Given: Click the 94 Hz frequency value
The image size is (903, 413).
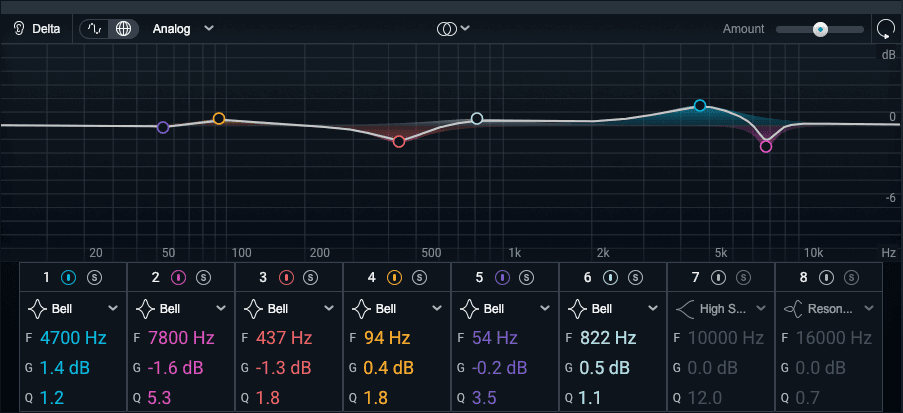Looking at the screenshot, I should click(387, 338).
